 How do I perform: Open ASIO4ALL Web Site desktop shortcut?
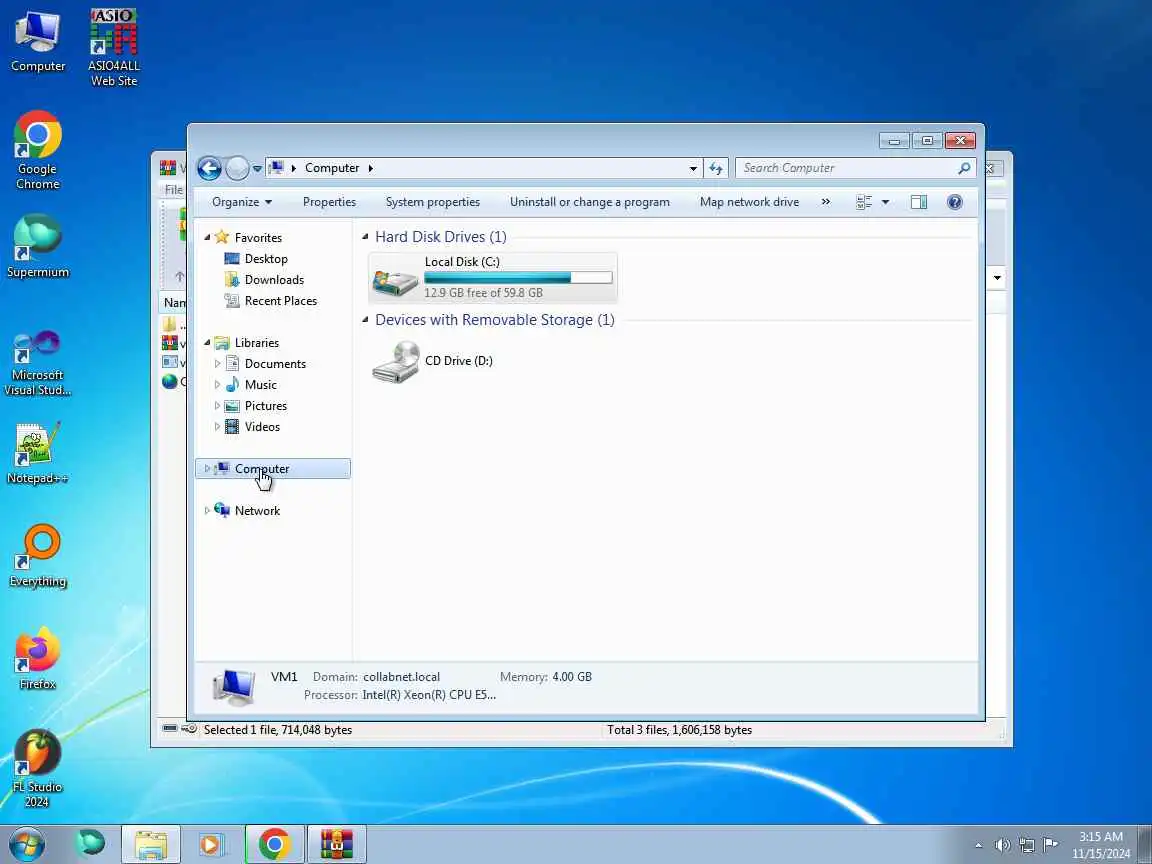[114, 48]
